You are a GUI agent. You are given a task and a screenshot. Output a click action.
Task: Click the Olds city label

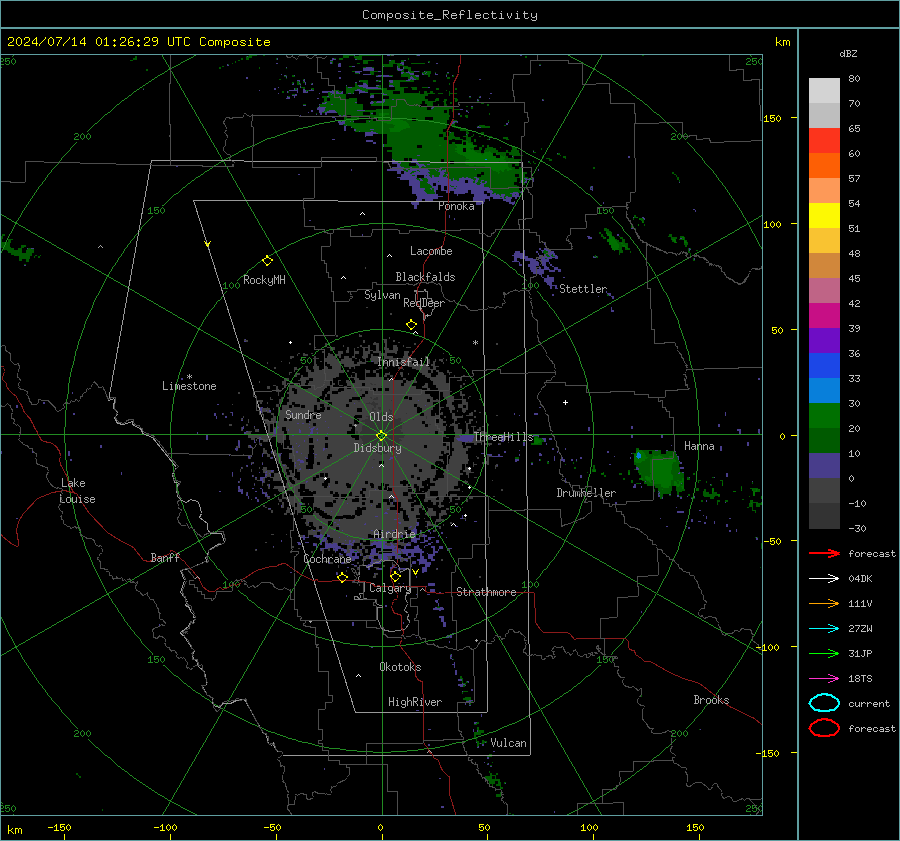[x=381, y=417]
